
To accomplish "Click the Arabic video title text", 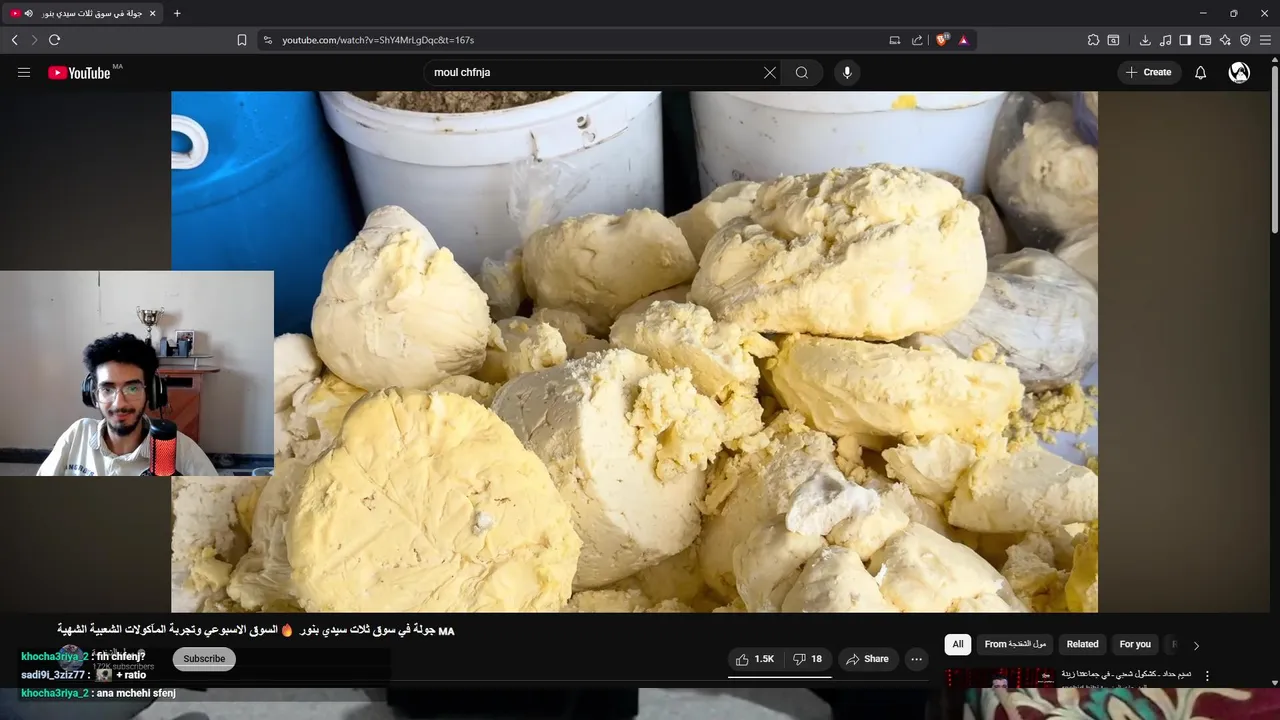I will pyautogui.click(x=256, y=630).
